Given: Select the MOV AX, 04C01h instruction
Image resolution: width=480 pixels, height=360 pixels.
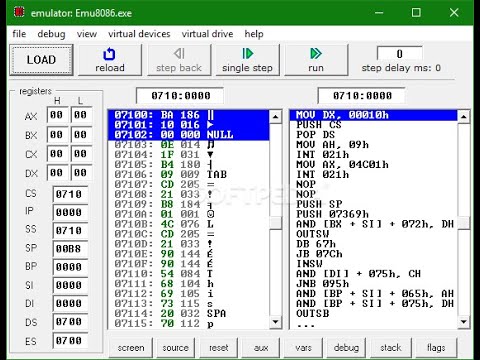Looking at the screenshot, I should (x=373, y=165).
